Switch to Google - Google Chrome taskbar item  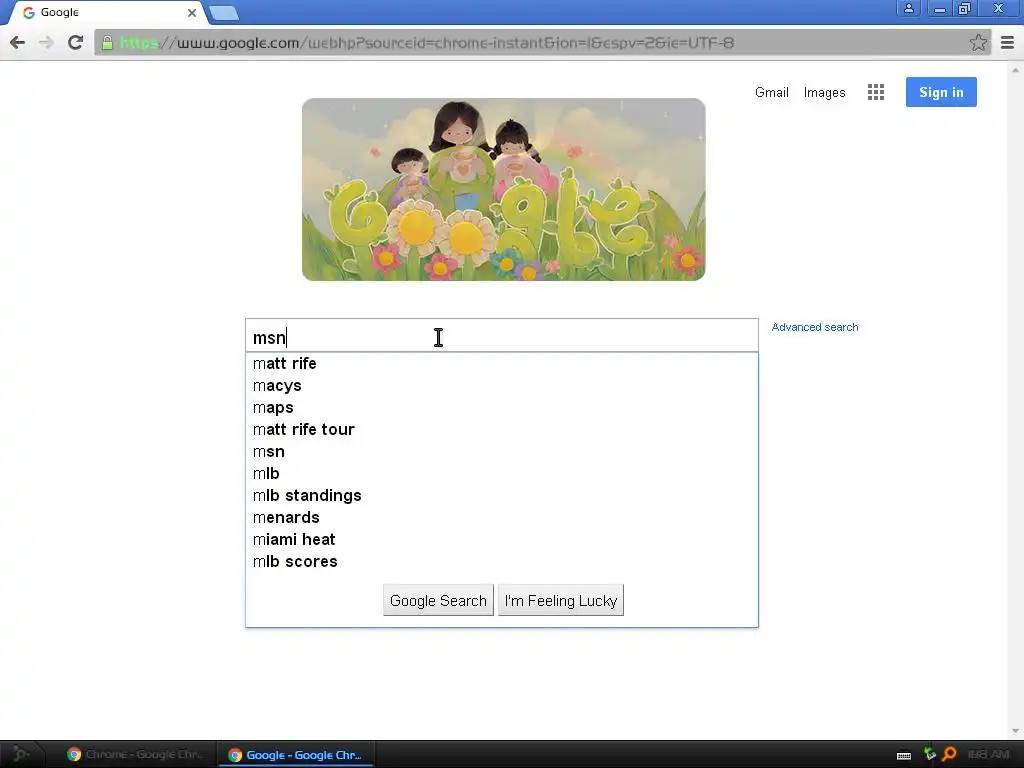[296, 754]
